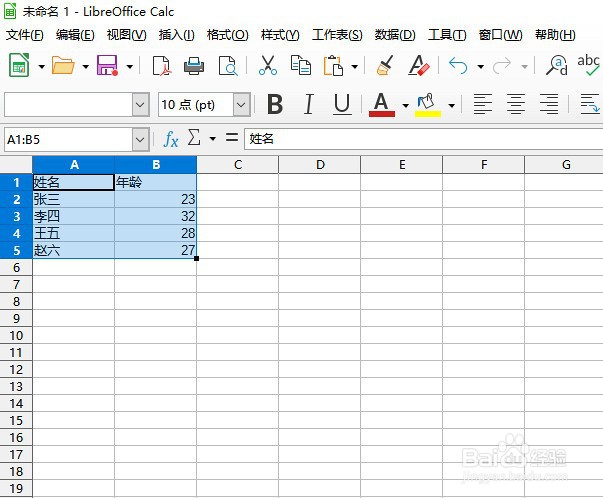Click the New Spreadsheet icon
Screen dimensions: 603x498
point(19,65)
